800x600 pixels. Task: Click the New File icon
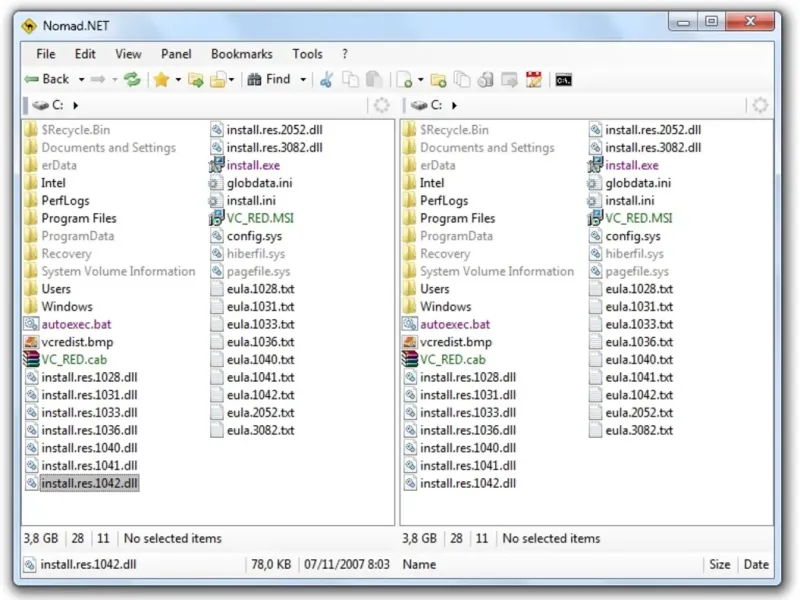[405, 80]
